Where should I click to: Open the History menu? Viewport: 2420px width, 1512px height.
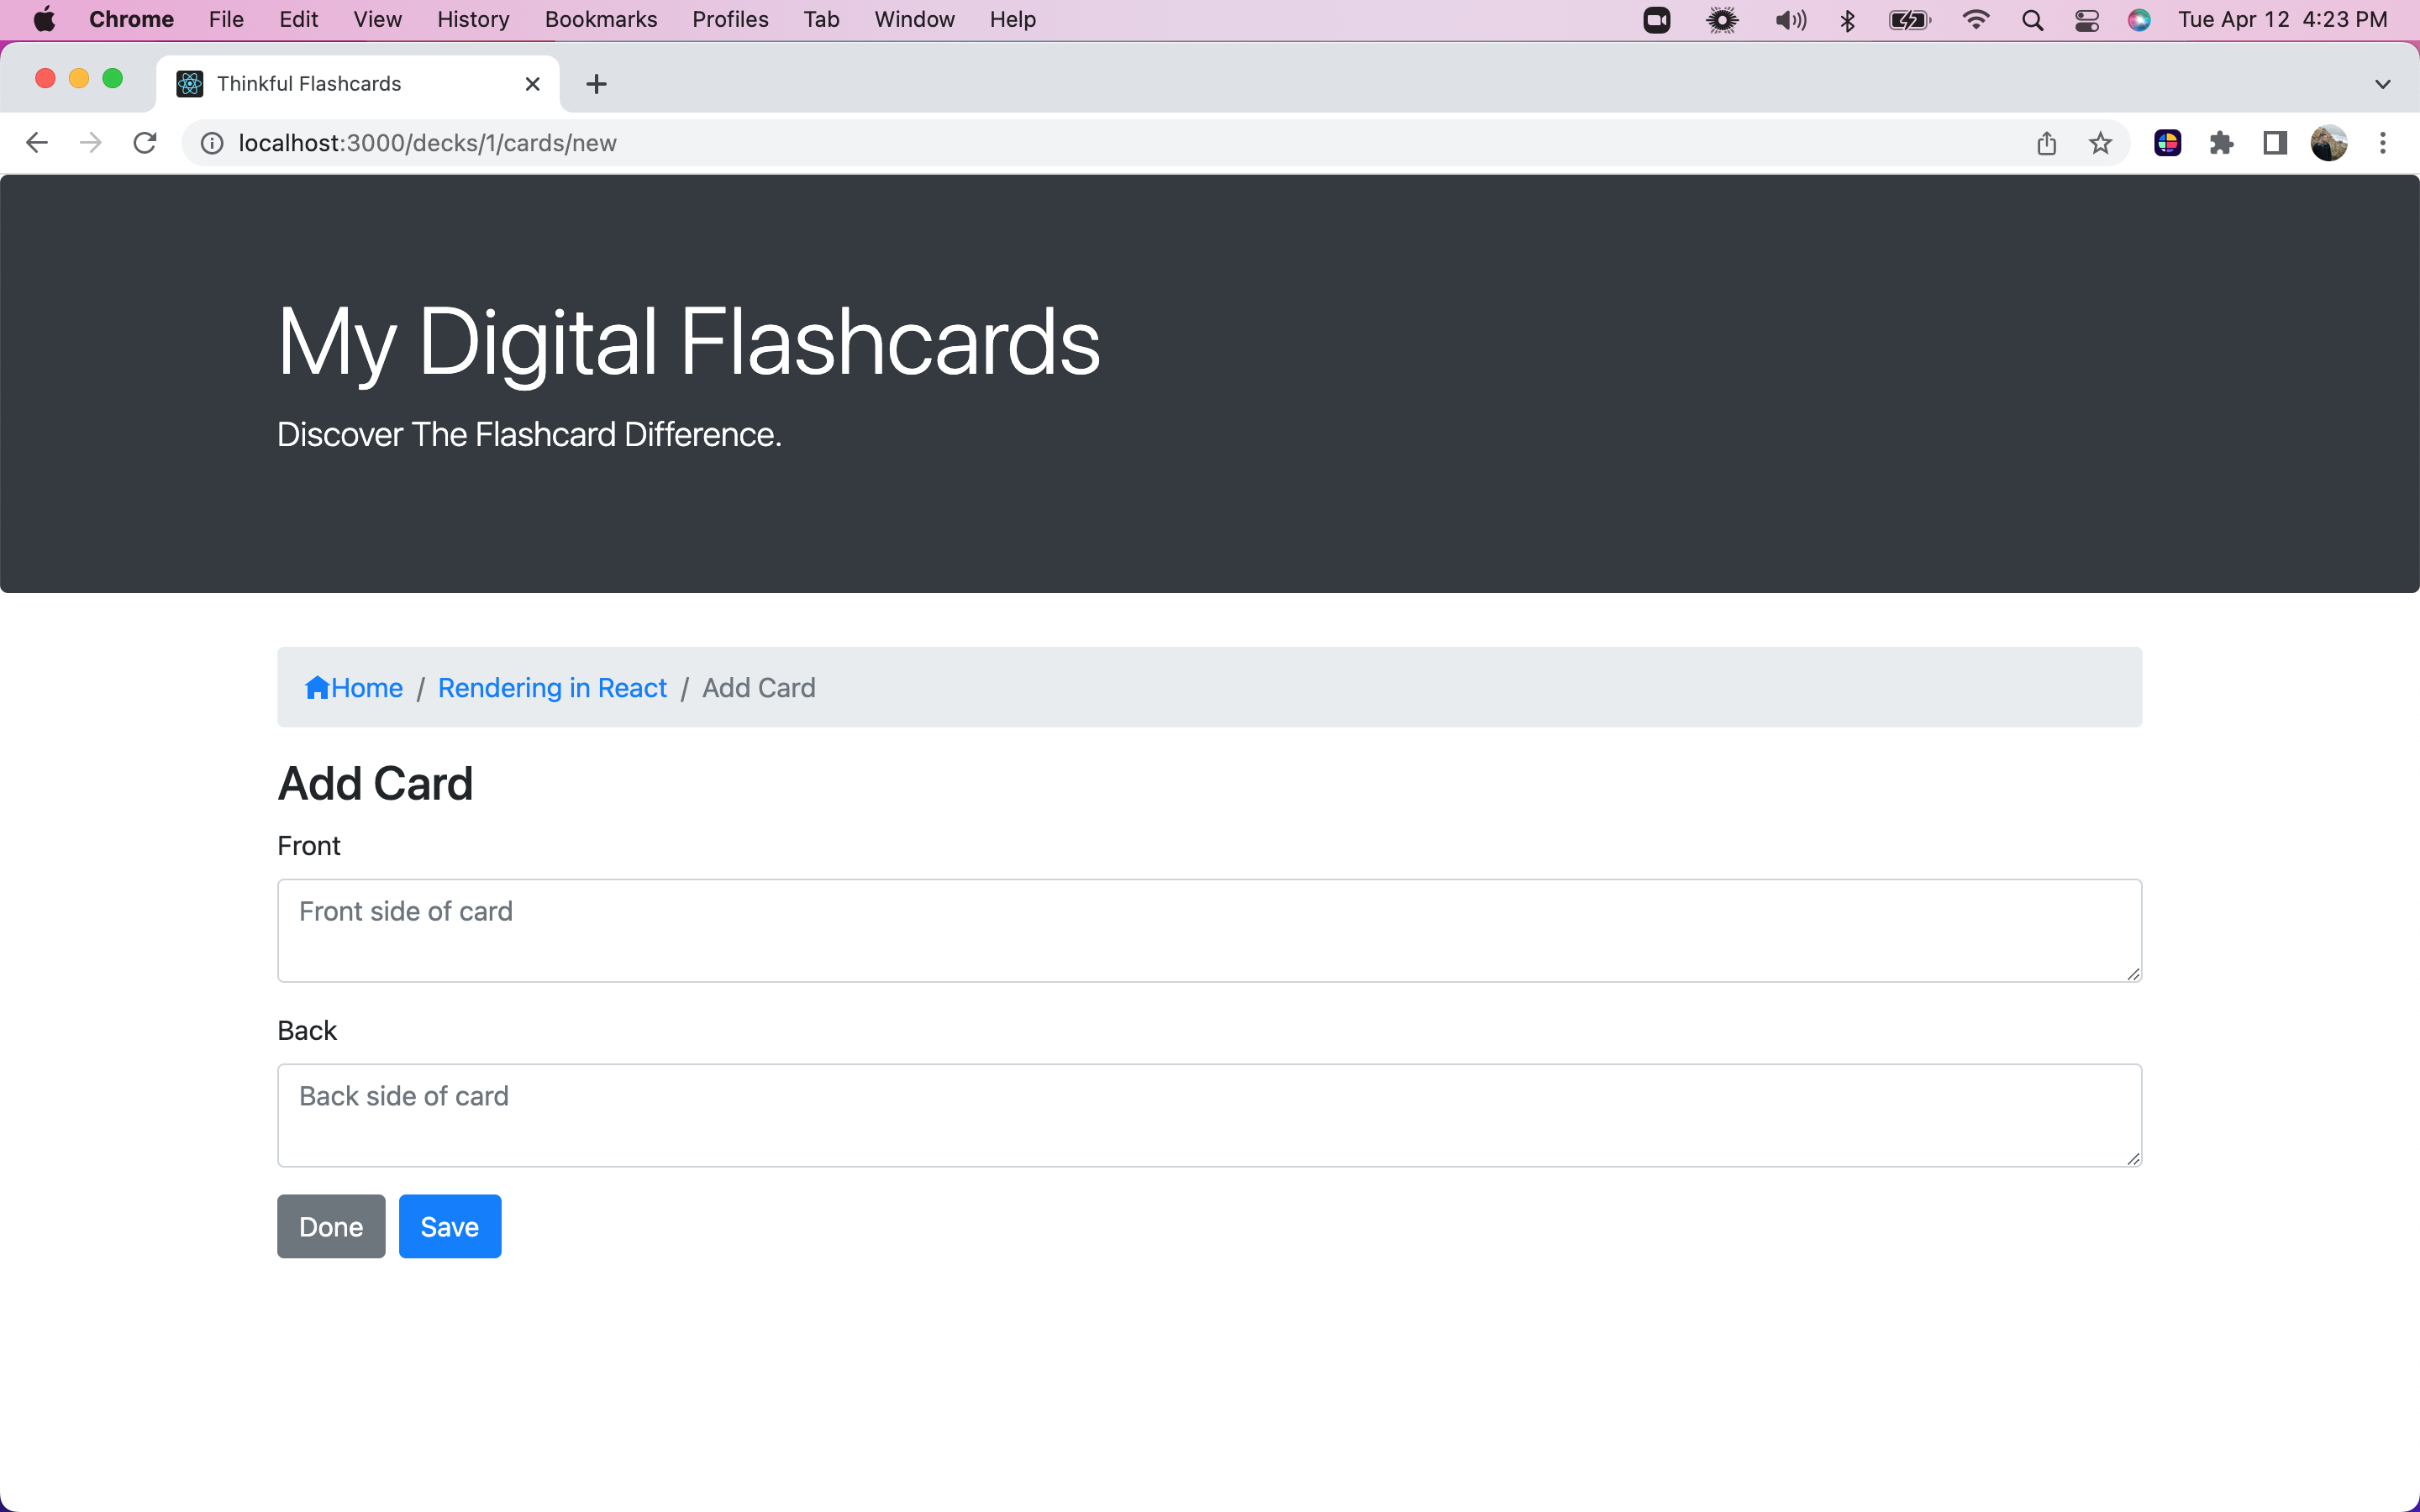(472, 20)
